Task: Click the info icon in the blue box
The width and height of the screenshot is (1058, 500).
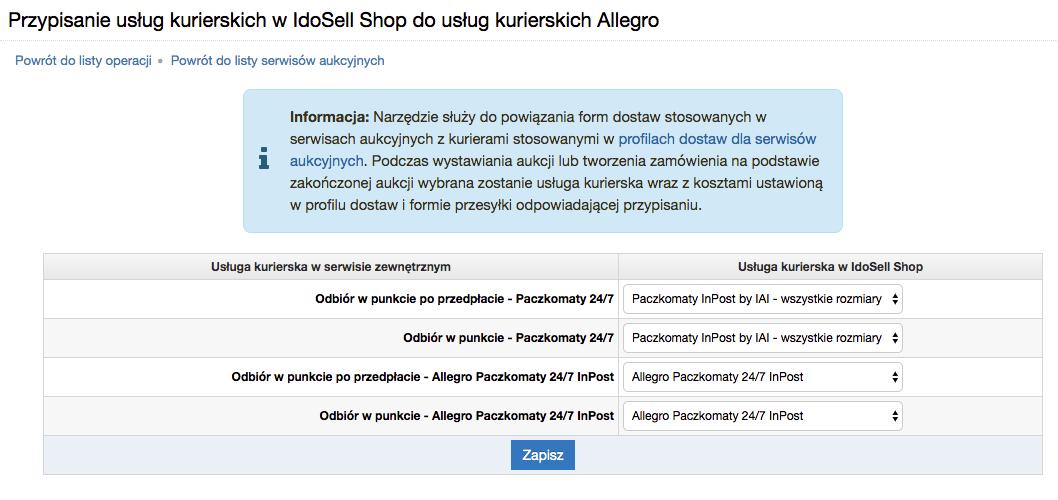Action: (264, 160)
